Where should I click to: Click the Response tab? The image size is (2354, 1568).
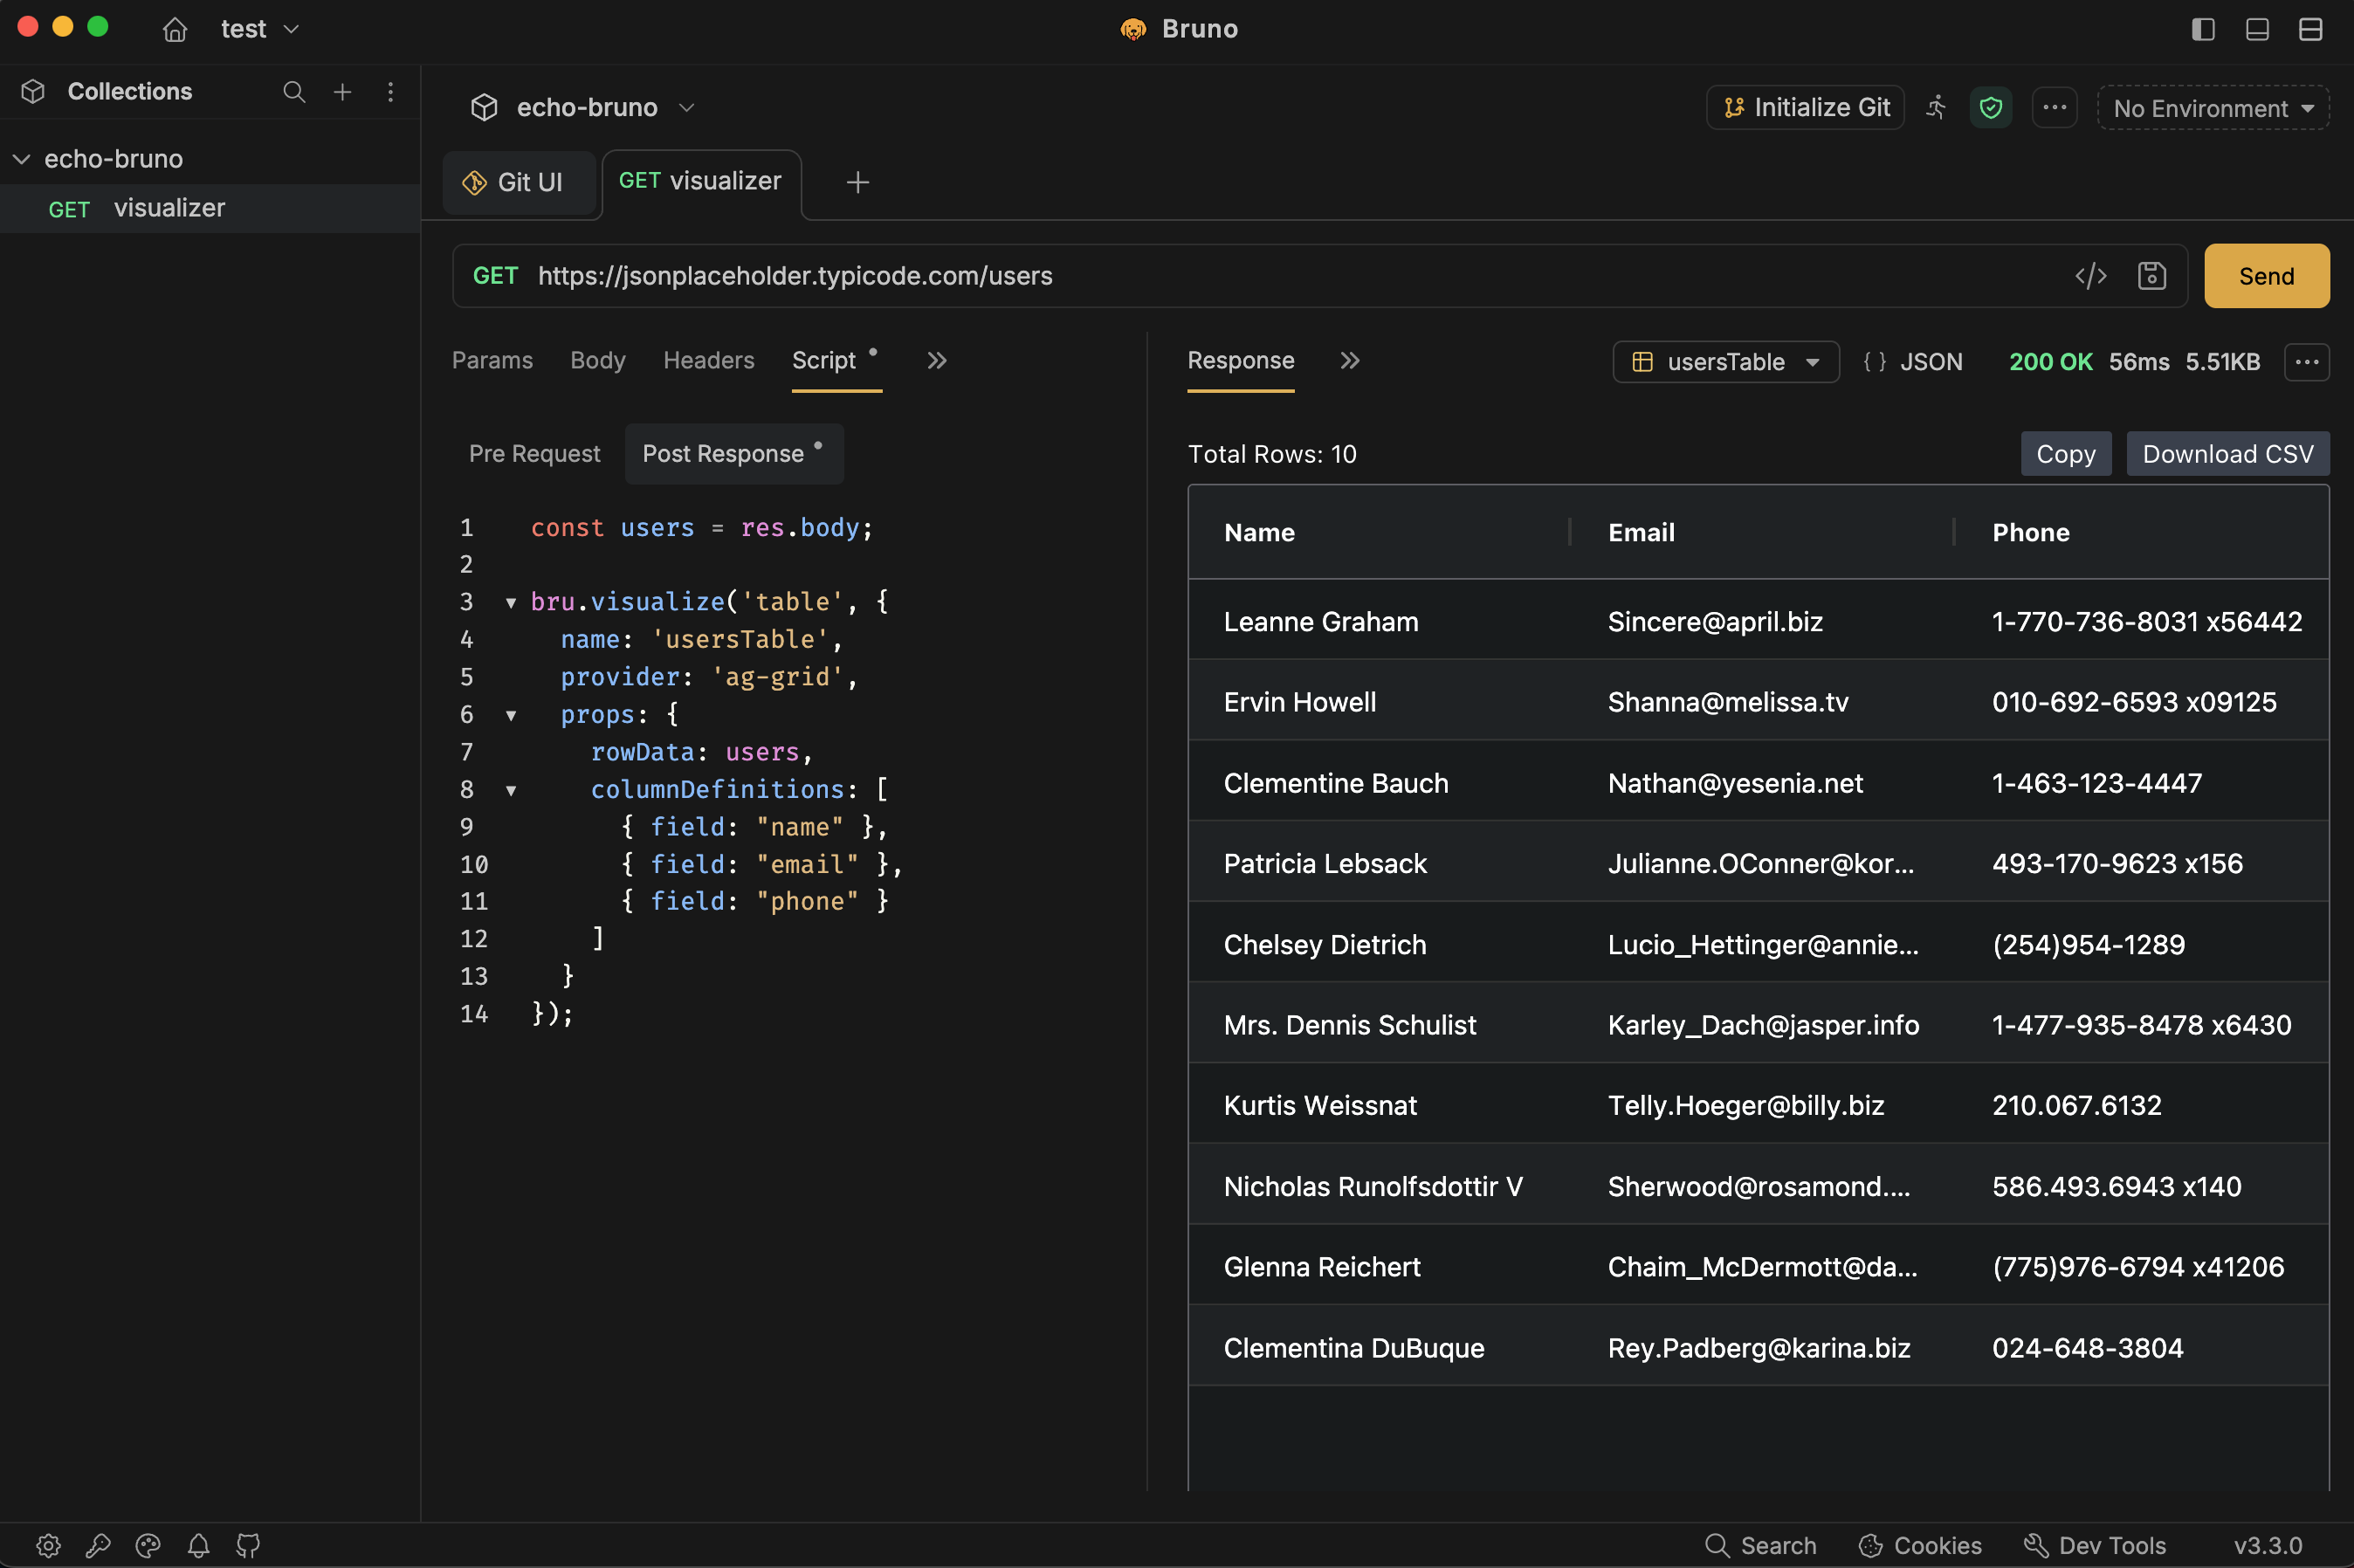[1241, 360]
